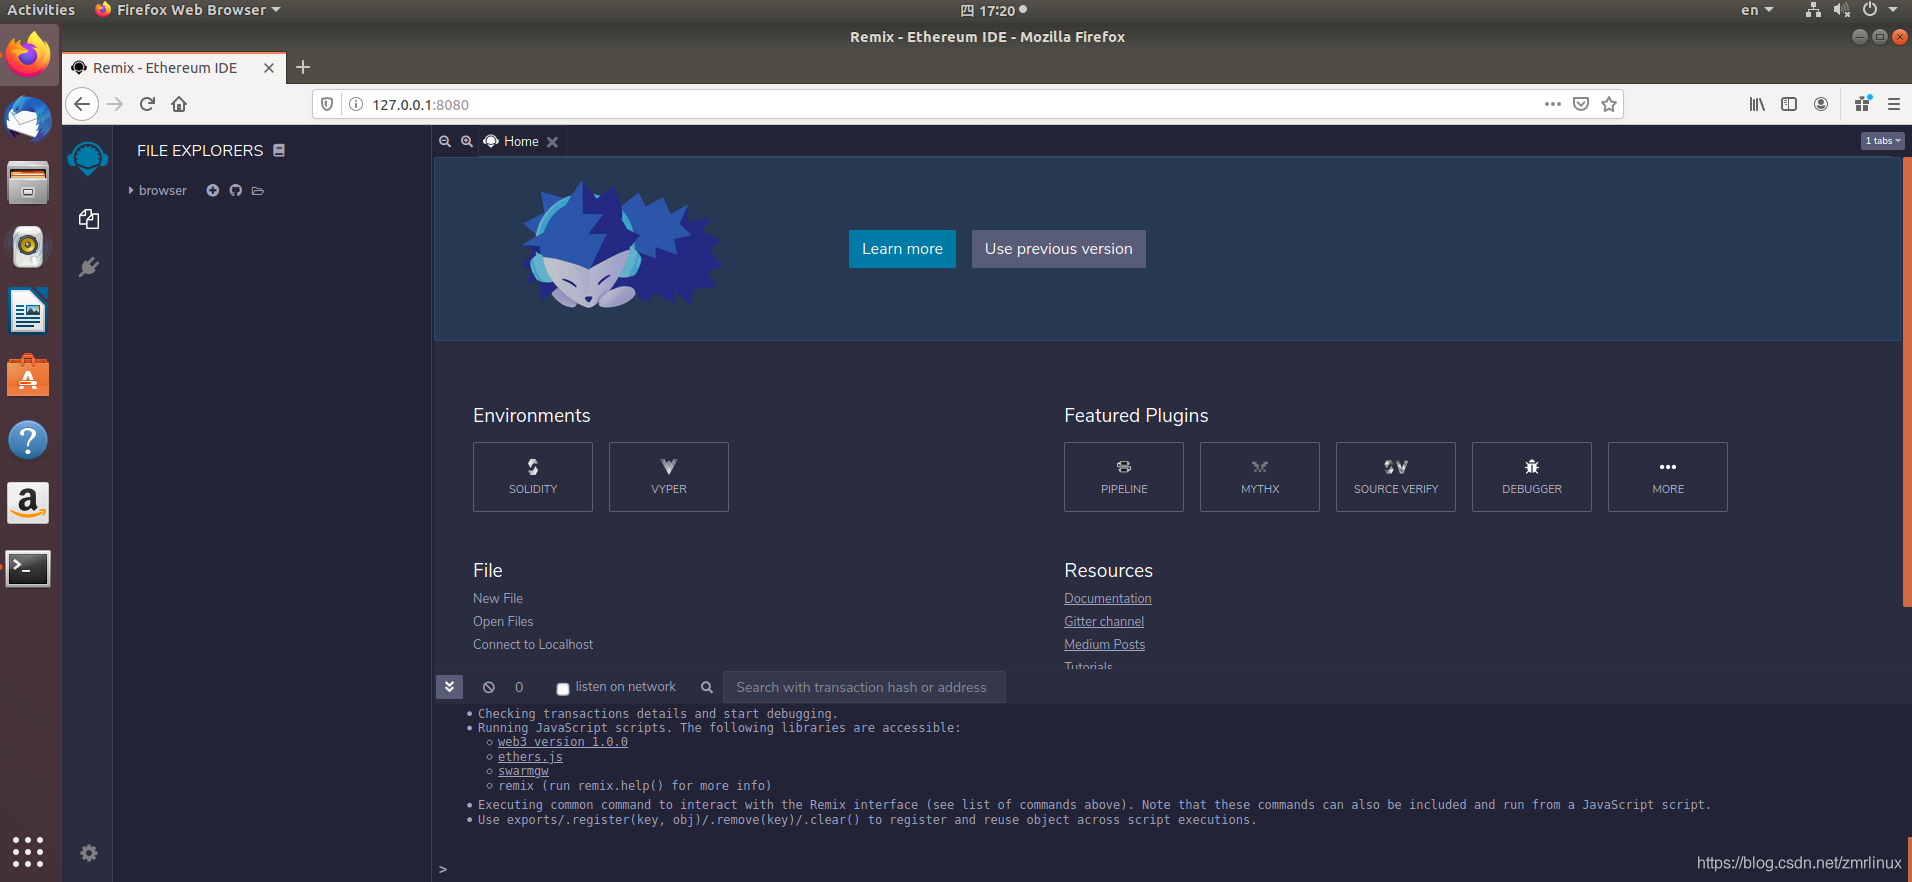1912x882 pixels.
Task: Open swarmgw terminal link
Action: coord(523,771)
